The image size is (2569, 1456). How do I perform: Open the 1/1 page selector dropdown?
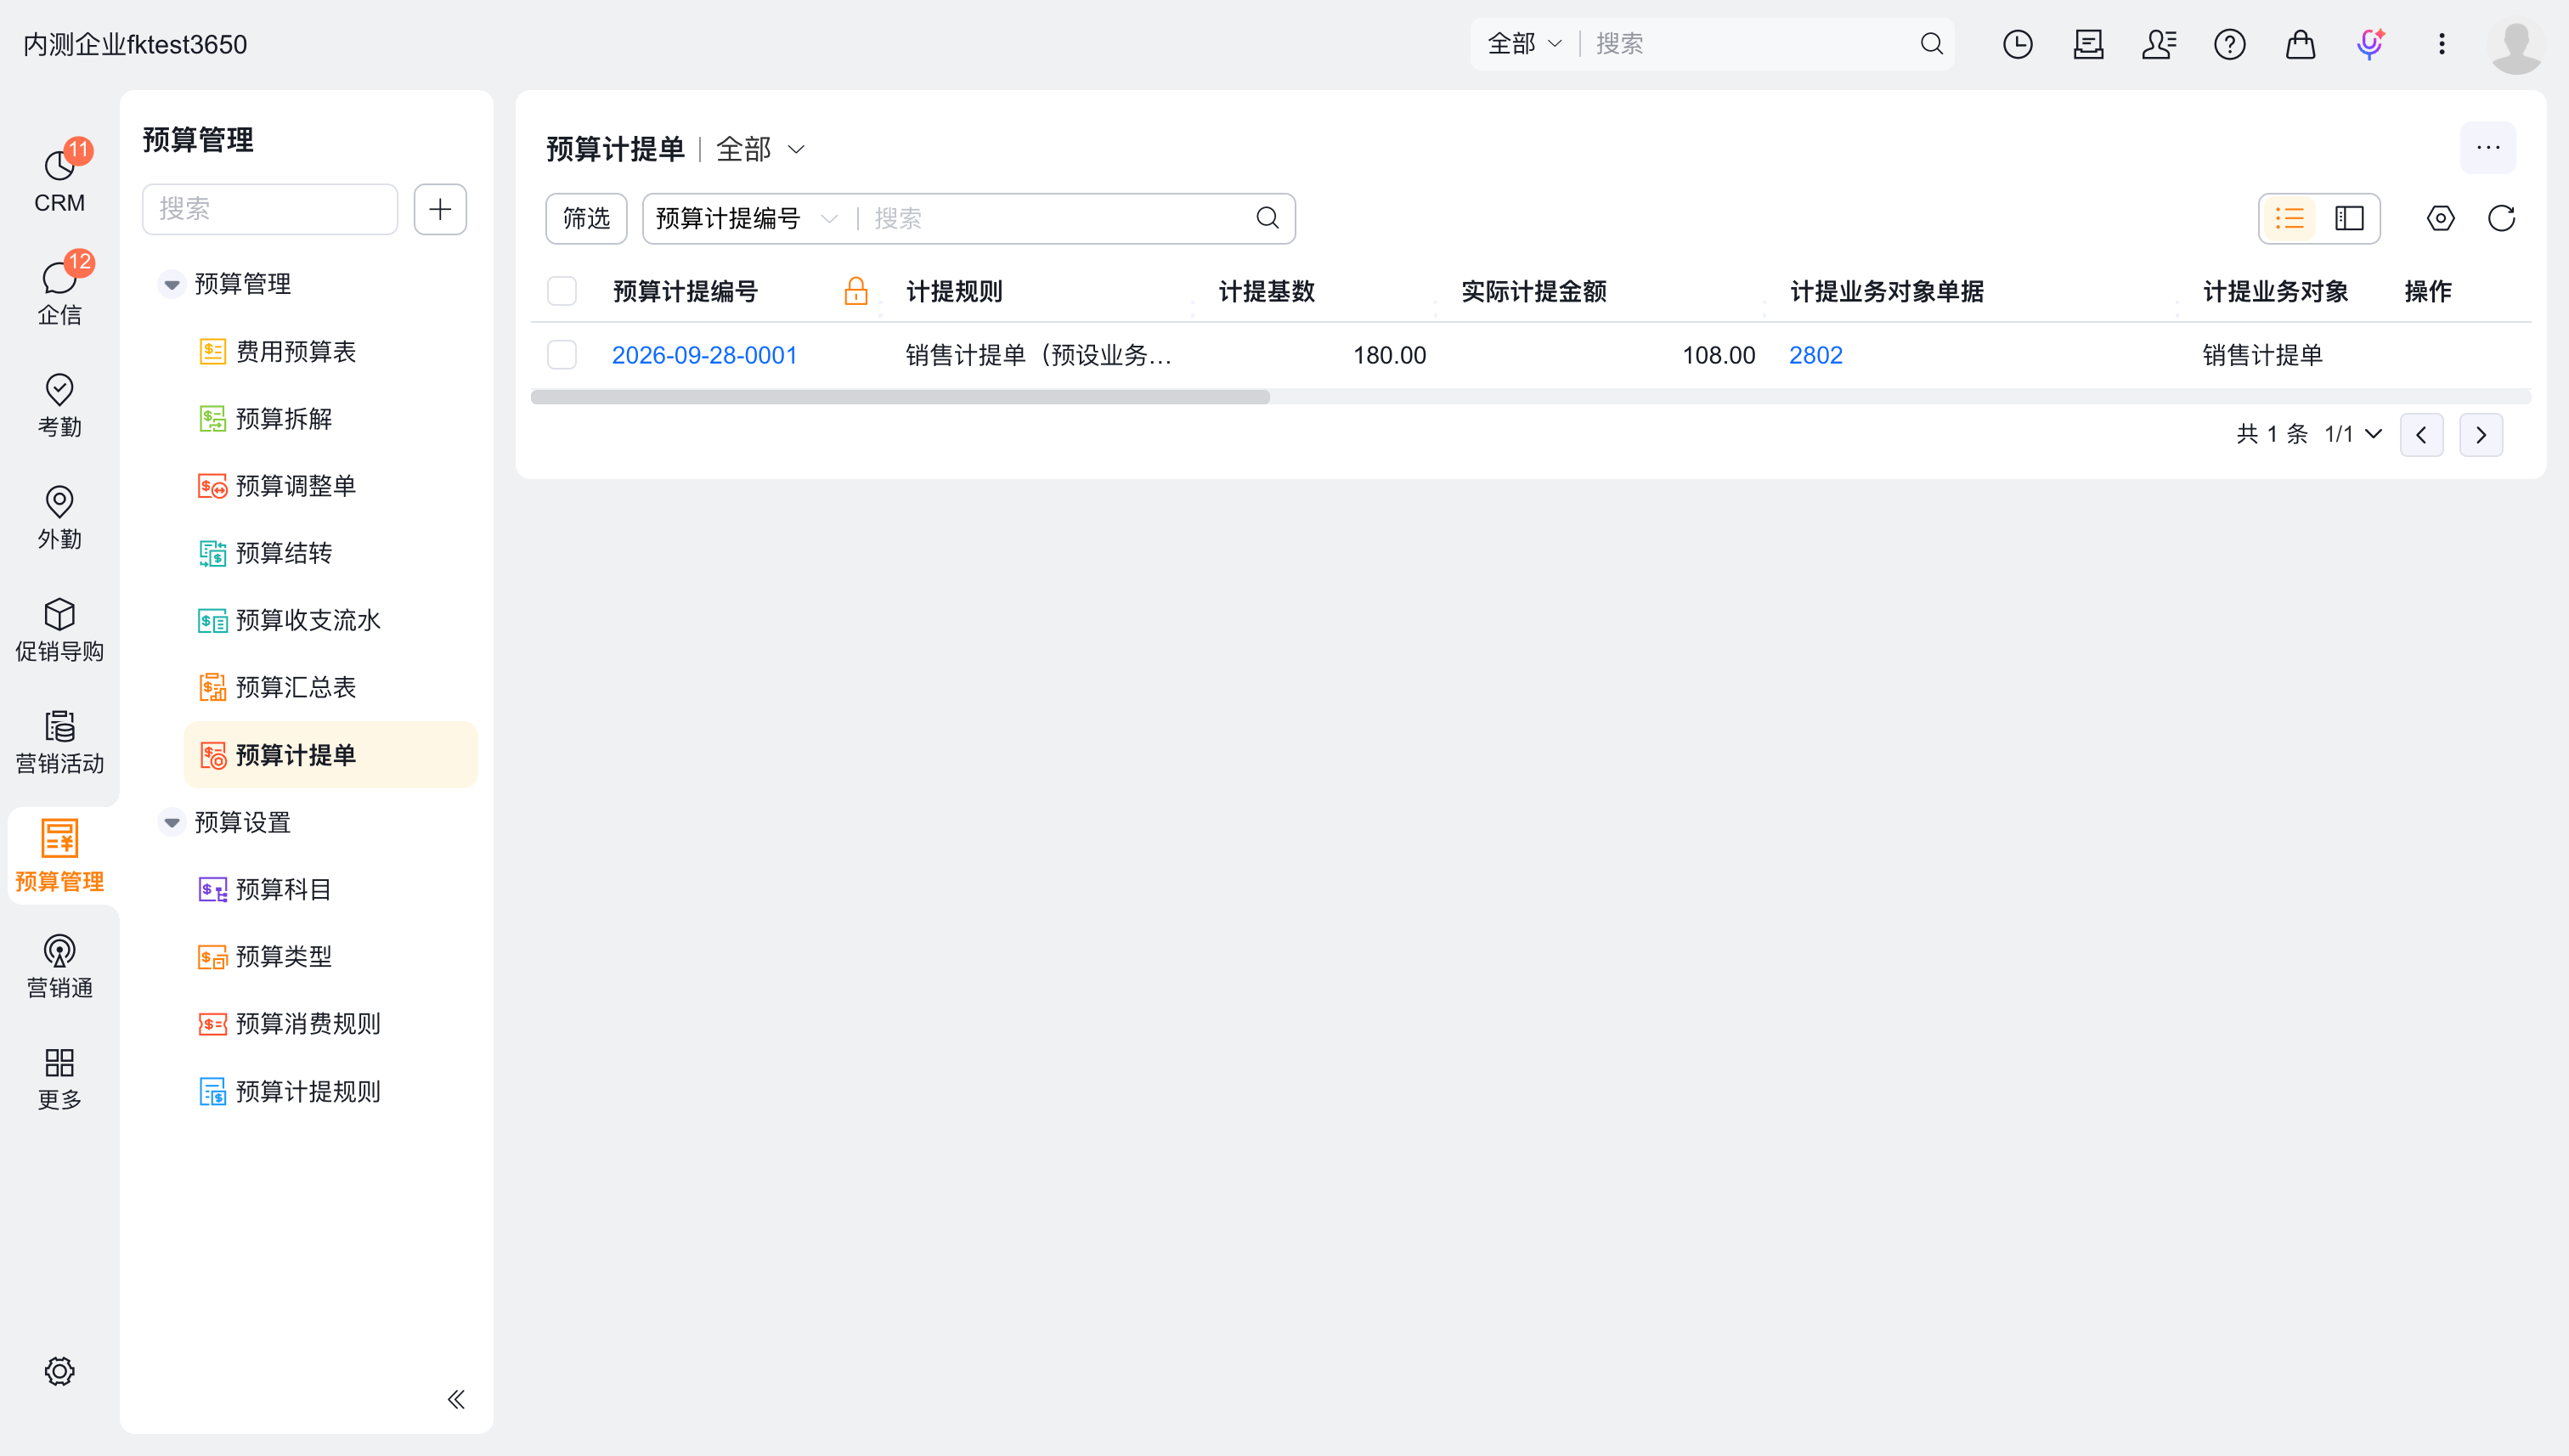[2352, 434]
